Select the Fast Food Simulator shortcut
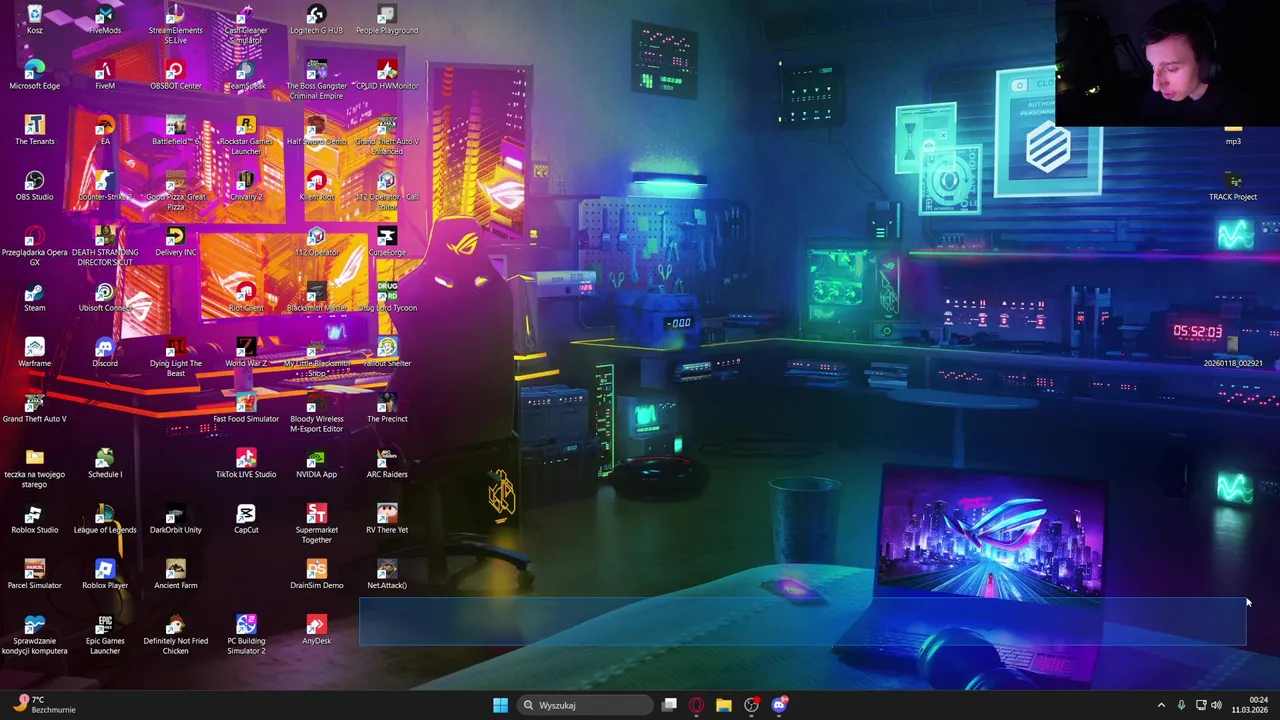The image size is (1280, 720). pyautogui.click(x=246, y=408)
